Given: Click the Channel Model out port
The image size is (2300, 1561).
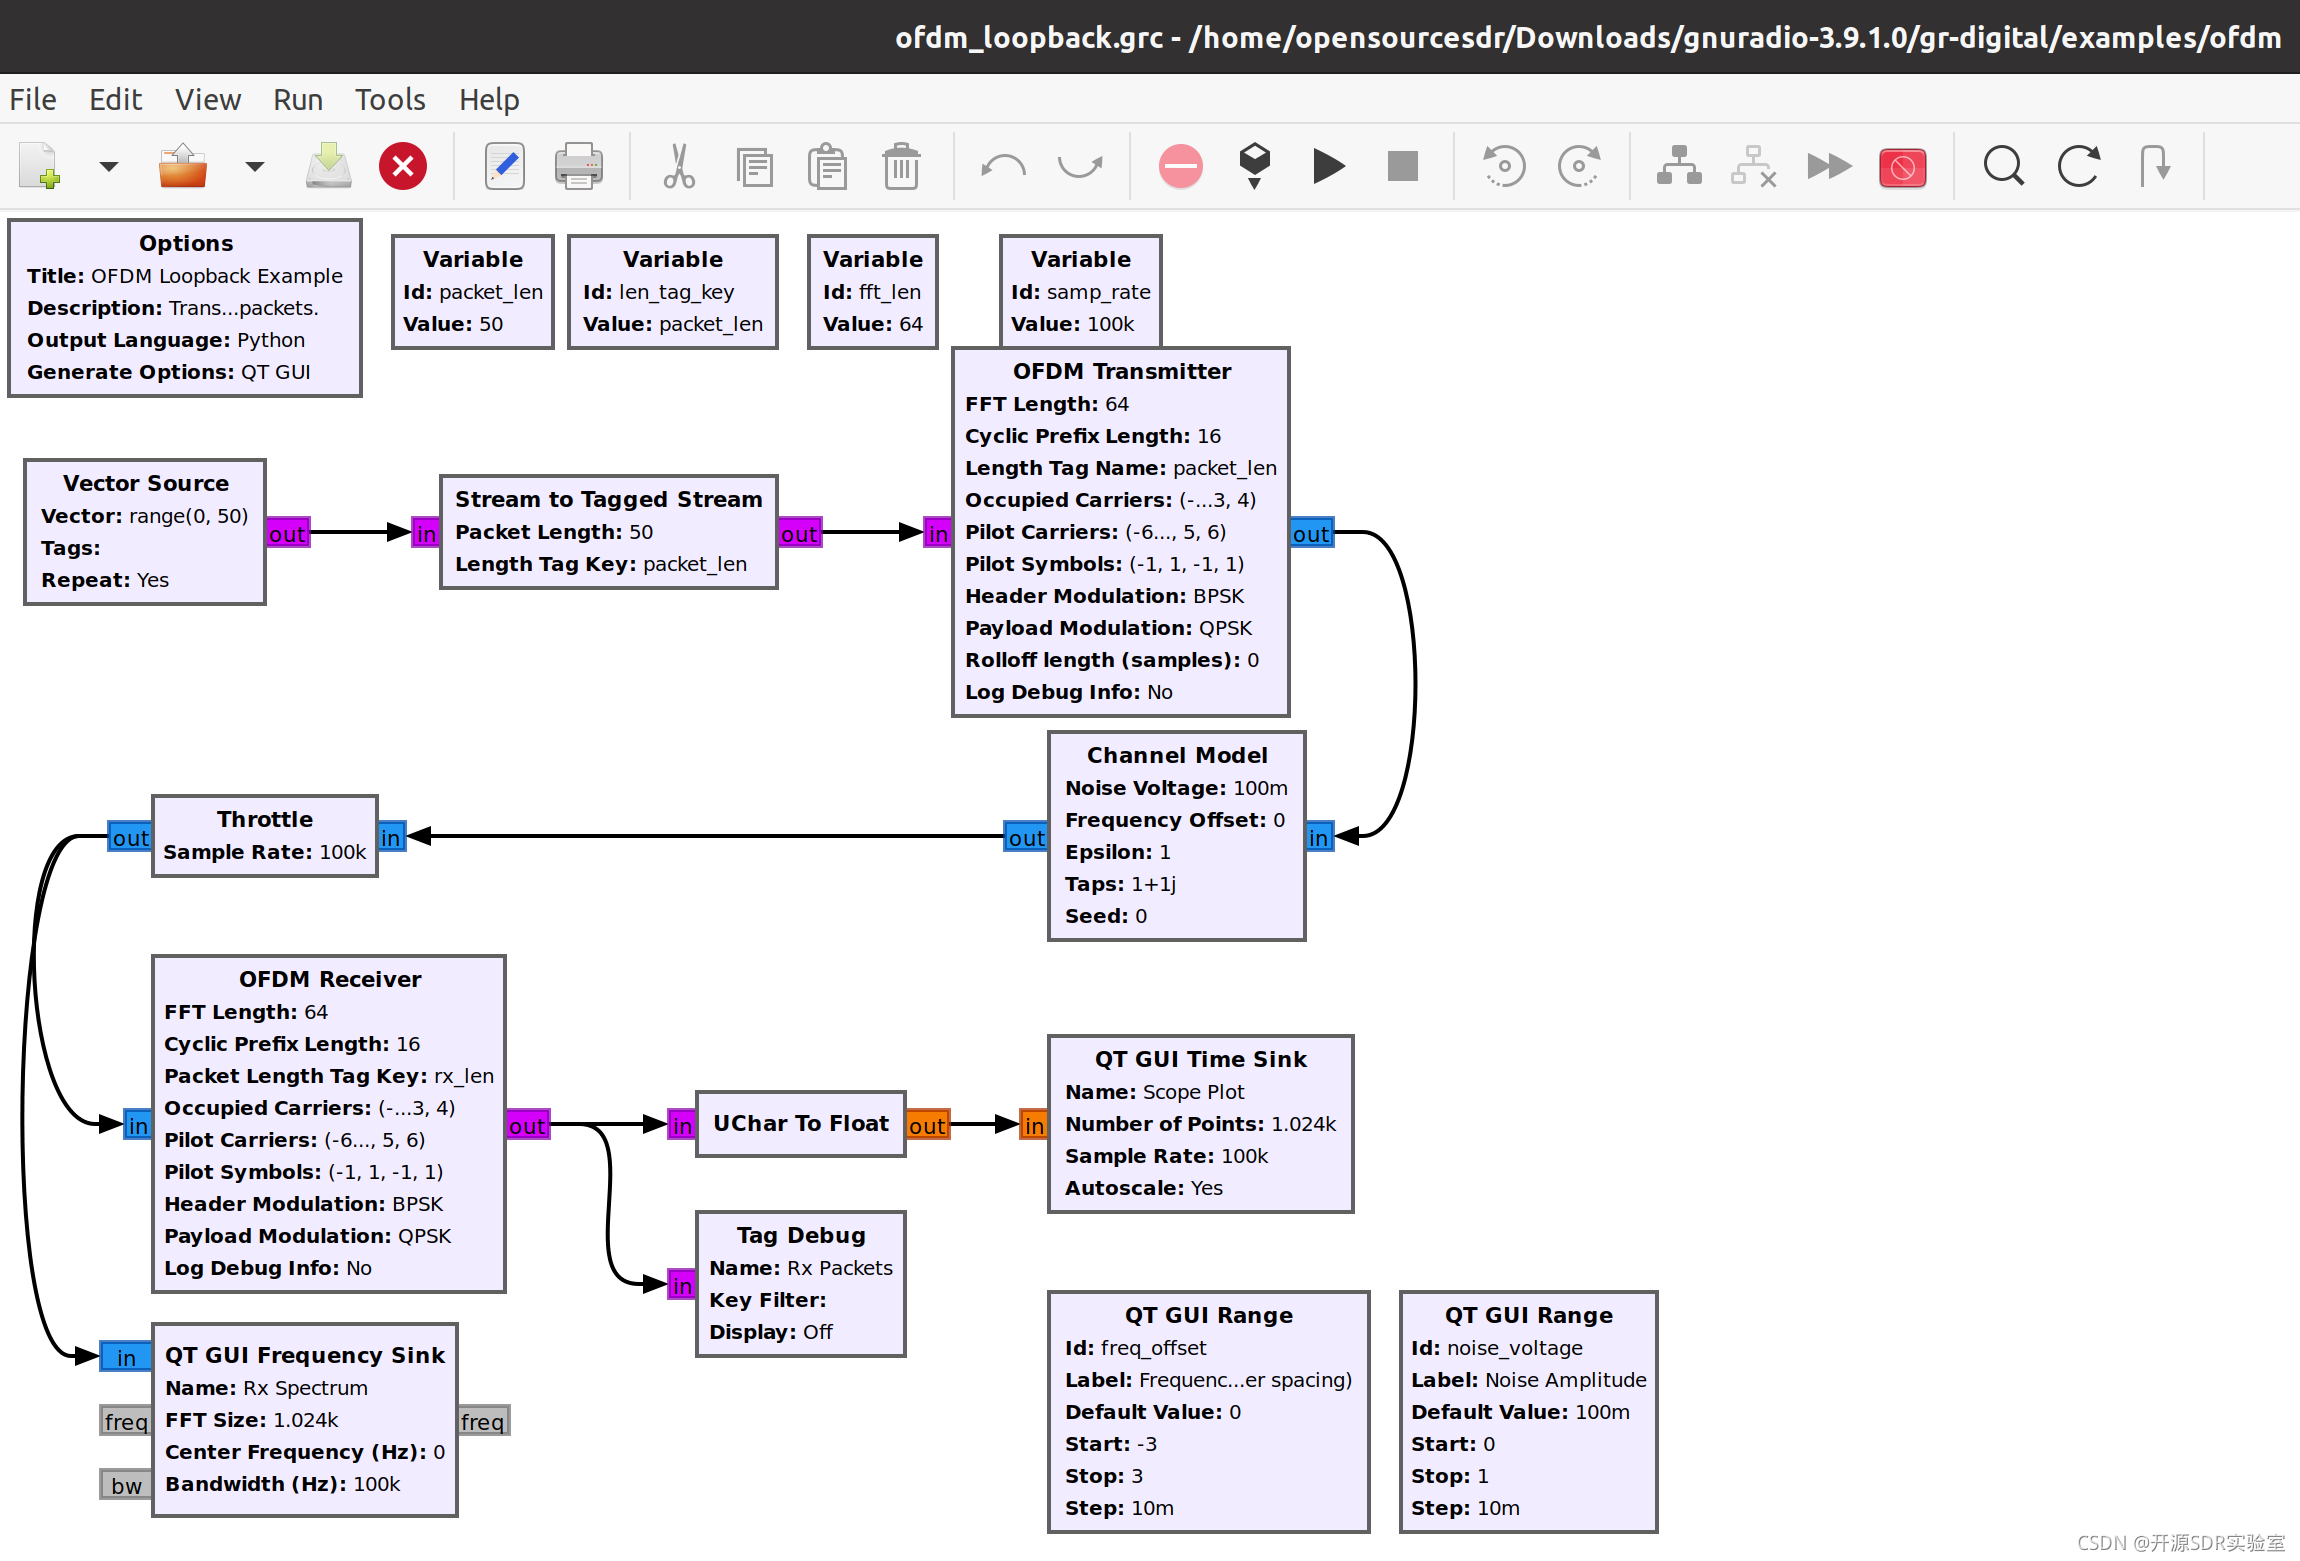Looking at the screenshot, I should click(1026, 838).
